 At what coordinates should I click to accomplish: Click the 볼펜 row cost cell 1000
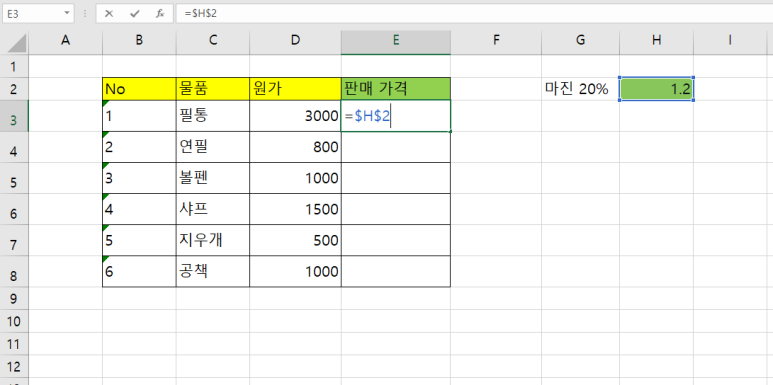pyautogui.click(x=295, y=178)
